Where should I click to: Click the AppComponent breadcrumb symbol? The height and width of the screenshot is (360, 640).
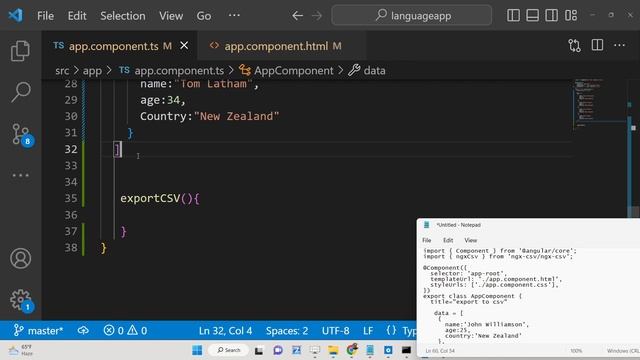[286, 71]
